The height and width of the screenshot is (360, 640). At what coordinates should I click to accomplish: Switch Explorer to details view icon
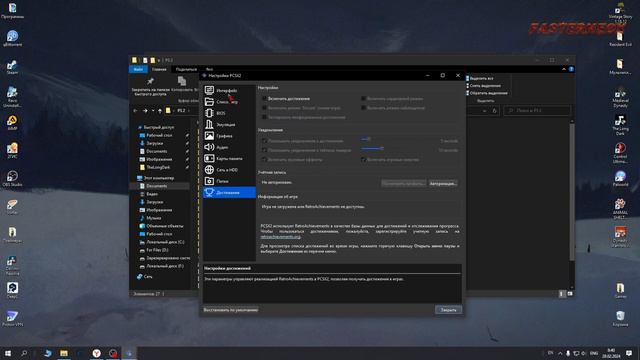(x=561, y=294)
